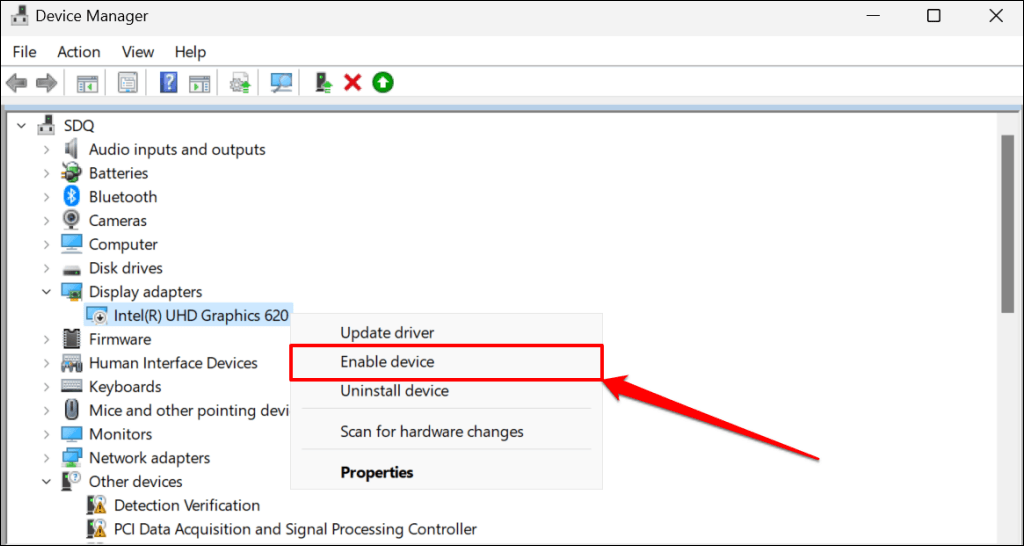Expand the Disk drives node
This screenshot has height=546, width=1024.
pos(46,268)
